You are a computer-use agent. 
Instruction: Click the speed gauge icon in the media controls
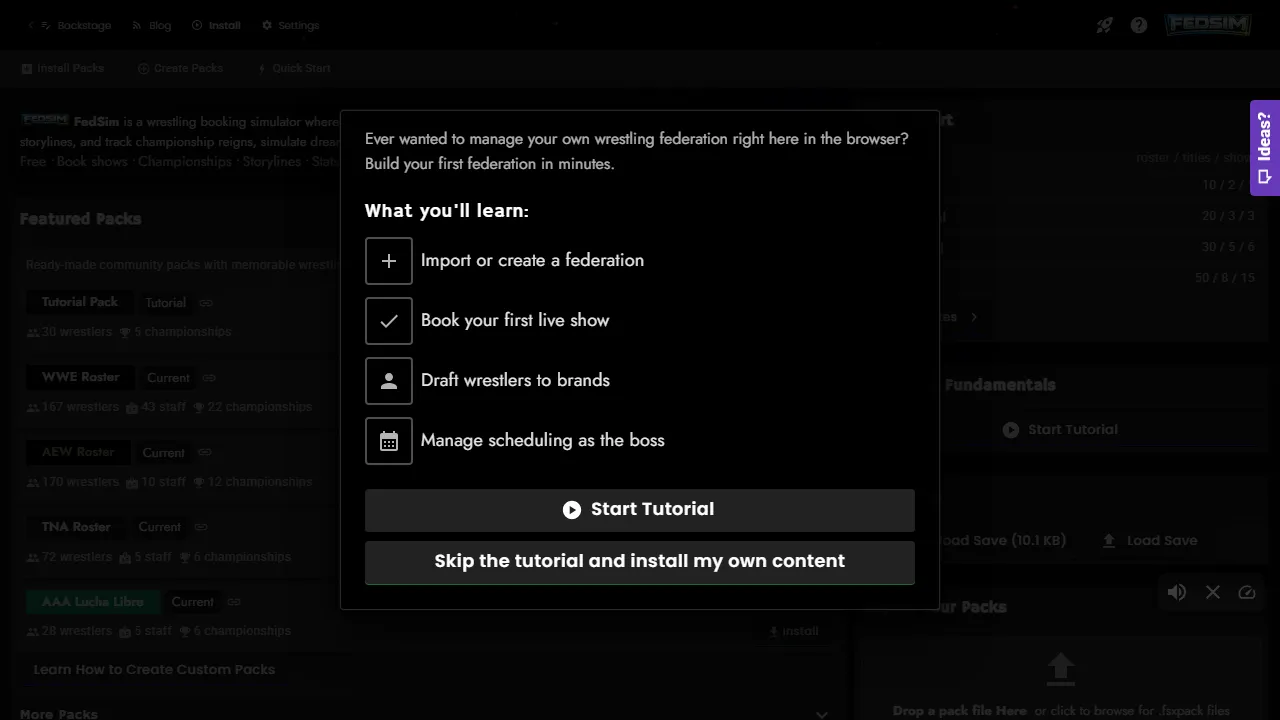coord(1247,592)
